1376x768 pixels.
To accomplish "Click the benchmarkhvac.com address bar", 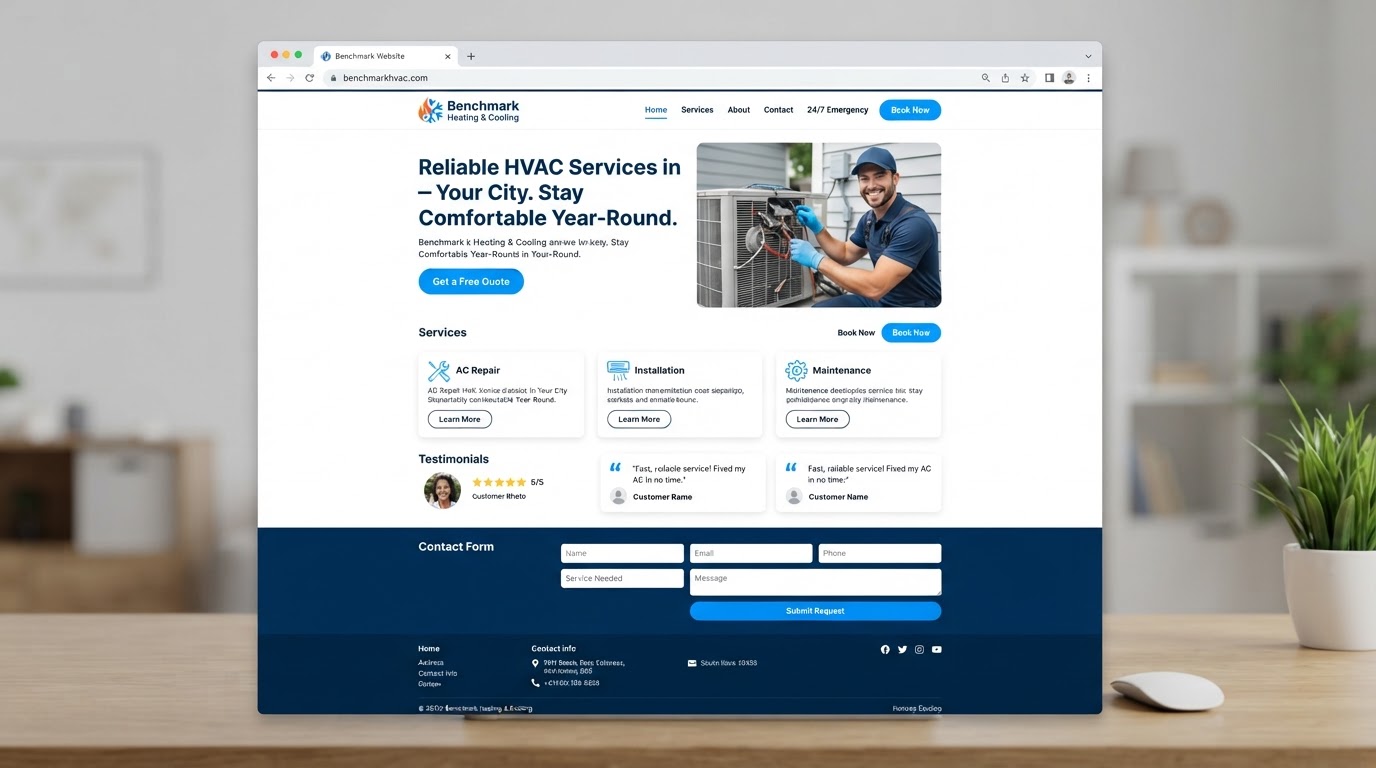I will pyautogui.click(x=650, y=78).
